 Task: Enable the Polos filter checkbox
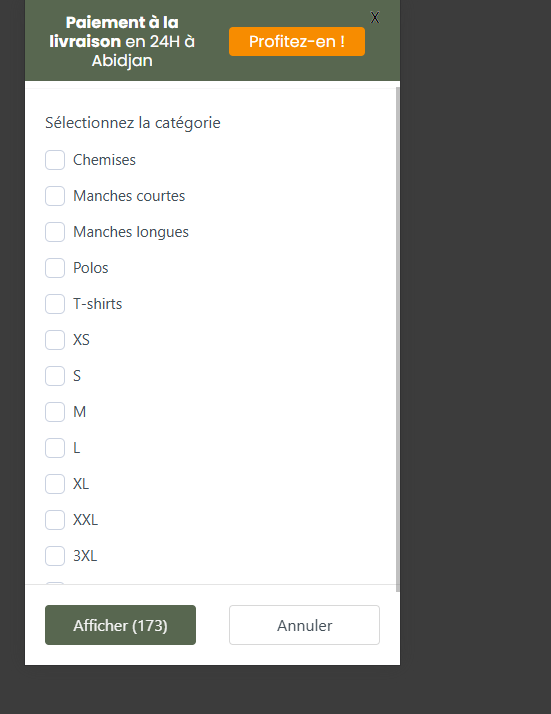[55, 268]
